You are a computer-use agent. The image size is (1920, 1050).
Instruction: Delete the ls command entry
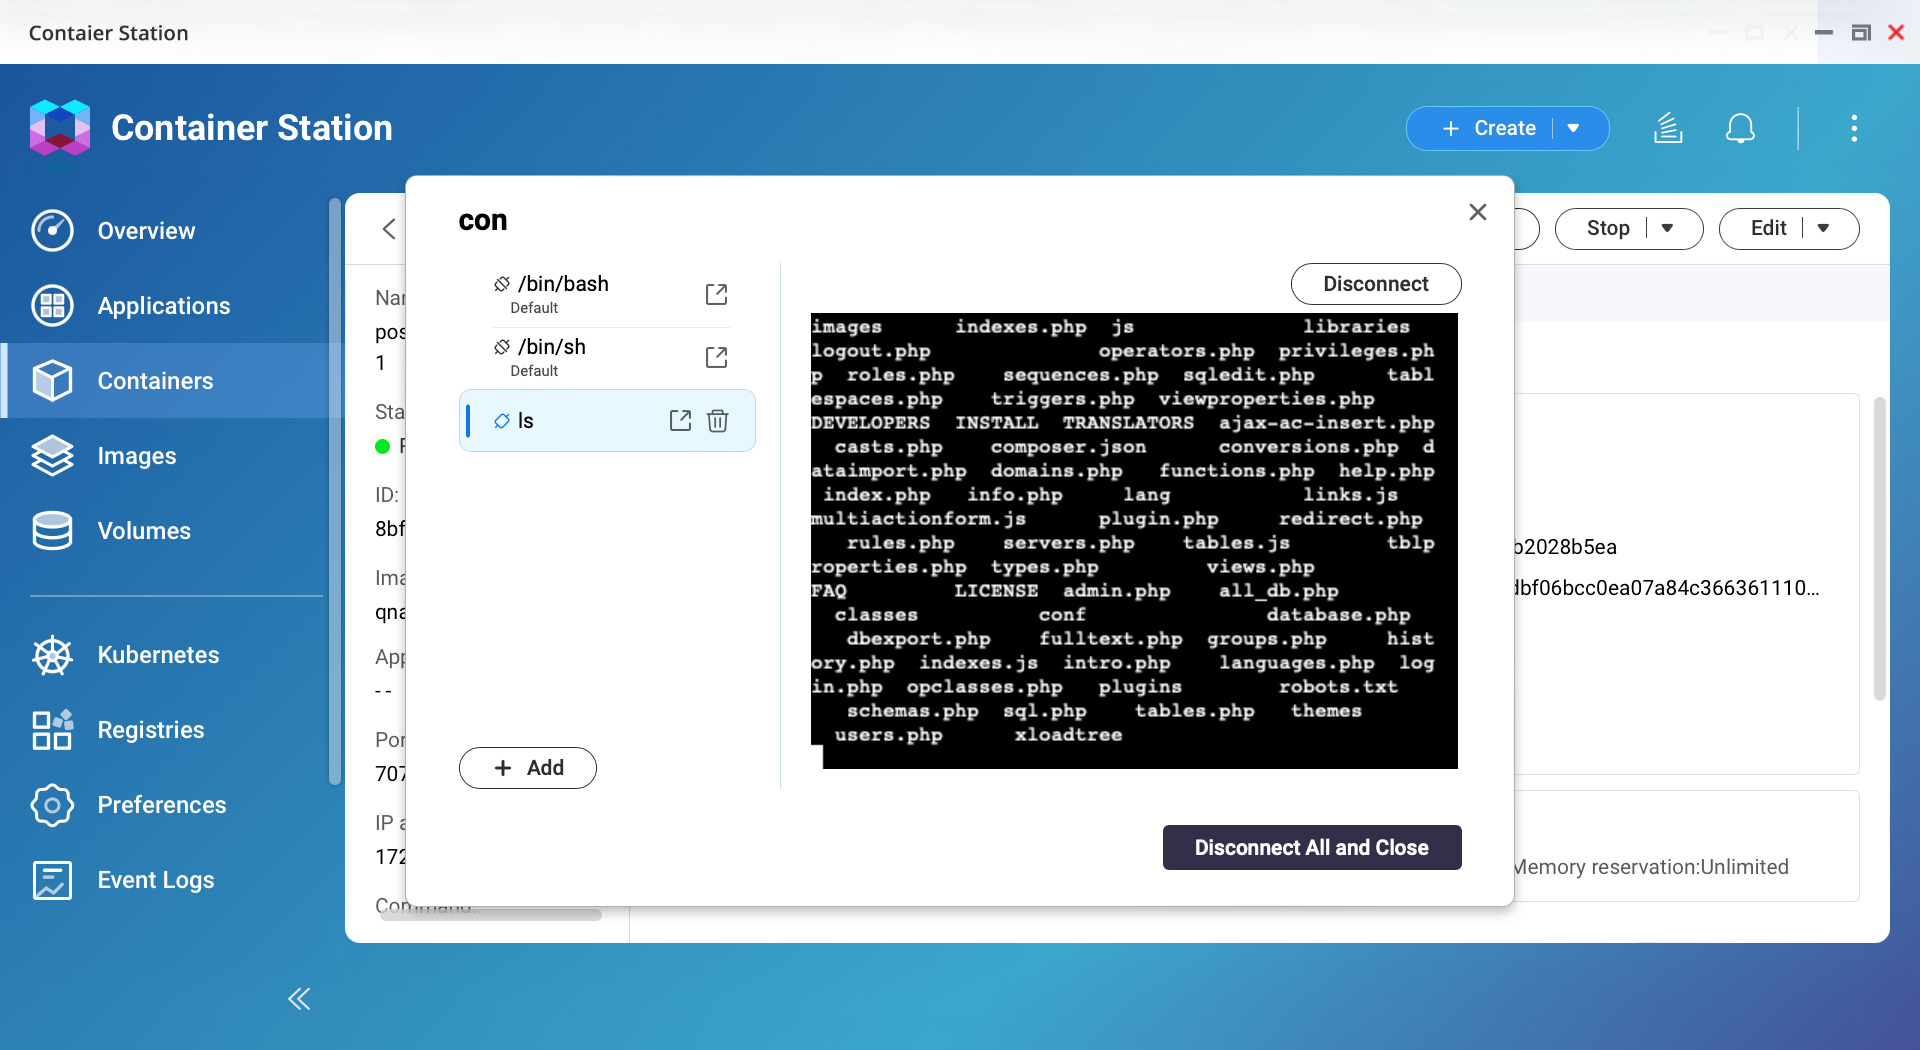718,421
